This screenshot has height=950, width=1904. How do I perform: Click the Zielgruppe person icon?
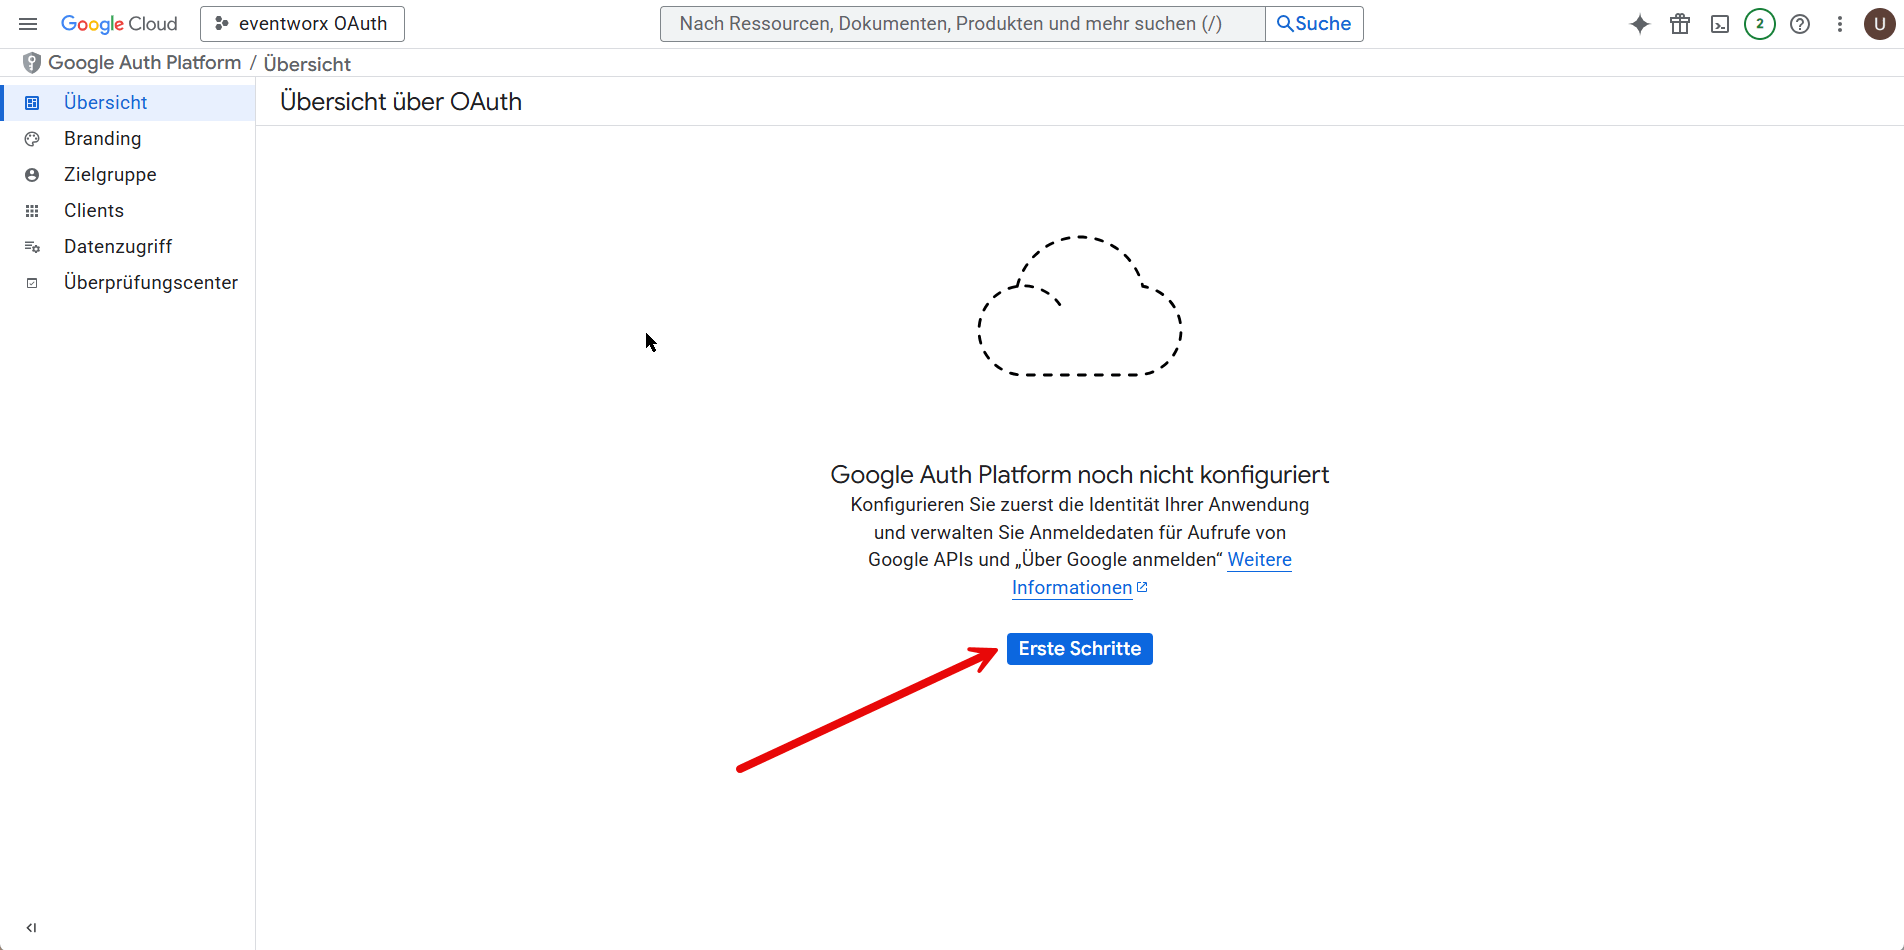32,175
